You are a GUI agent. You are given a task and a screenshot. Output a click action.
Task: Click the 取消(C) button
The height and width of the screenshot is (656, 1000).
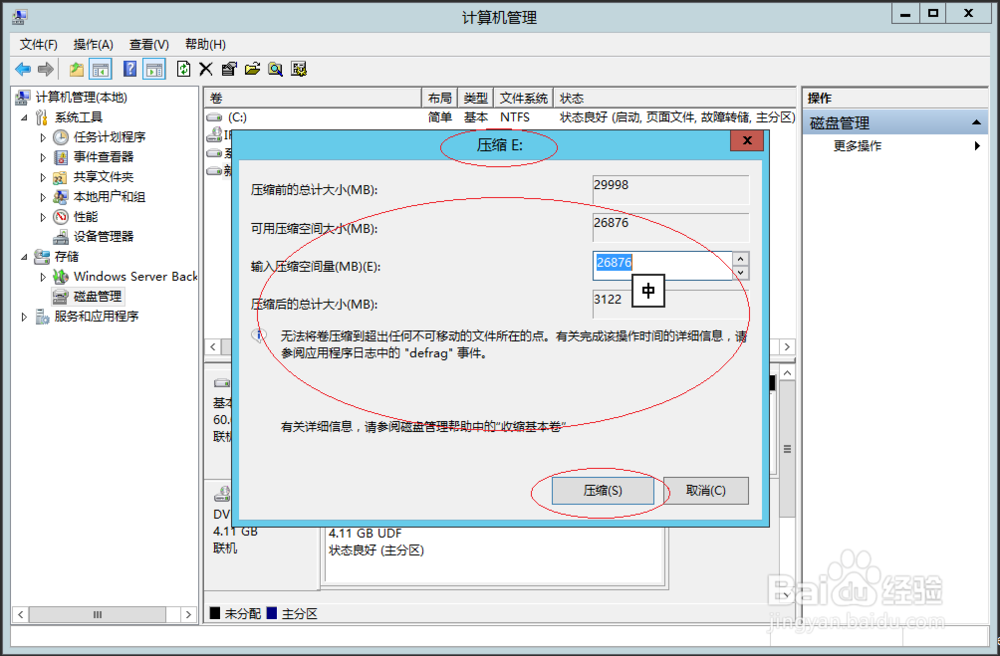(706, 490)
